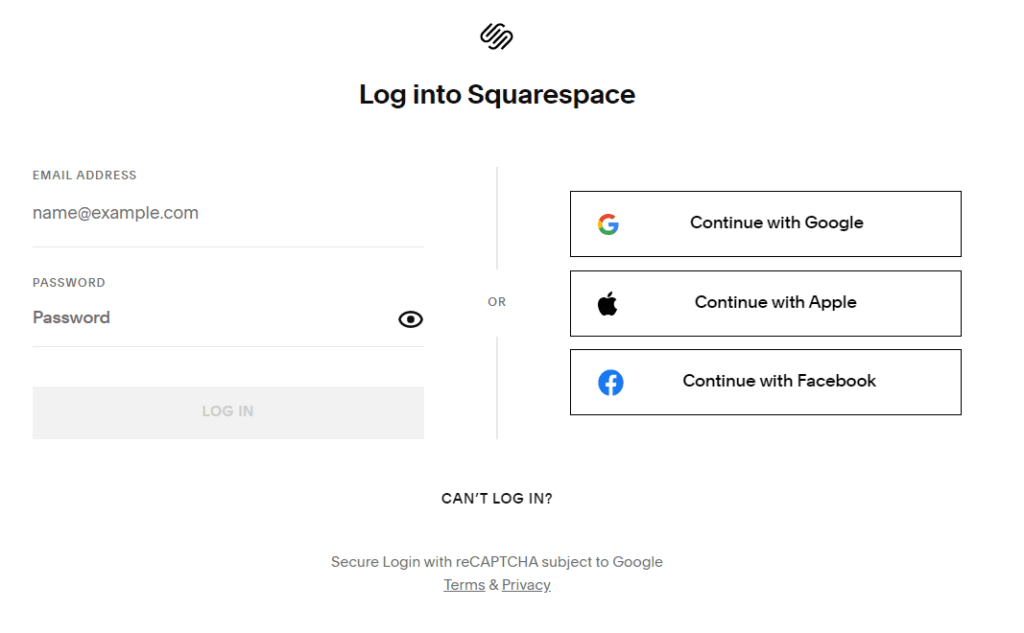The width and height of the screenshot is (1024, 633).
Task: Click the Log into Squarespace heading
Action: [x=497, y=95]
